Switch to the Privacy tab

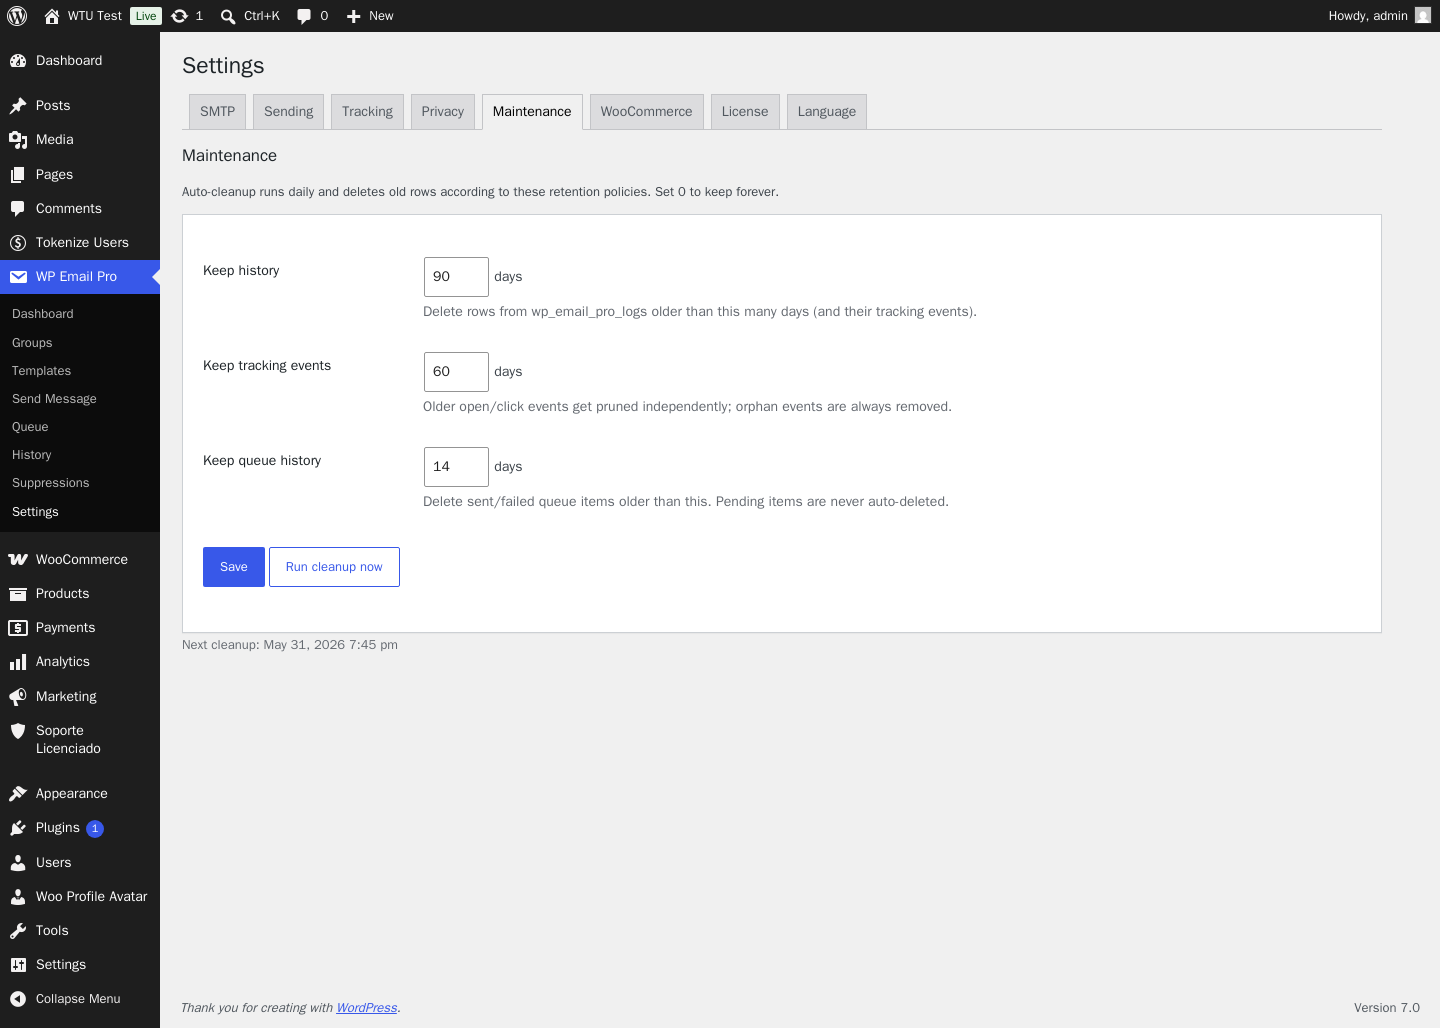(x=443, y=112)
